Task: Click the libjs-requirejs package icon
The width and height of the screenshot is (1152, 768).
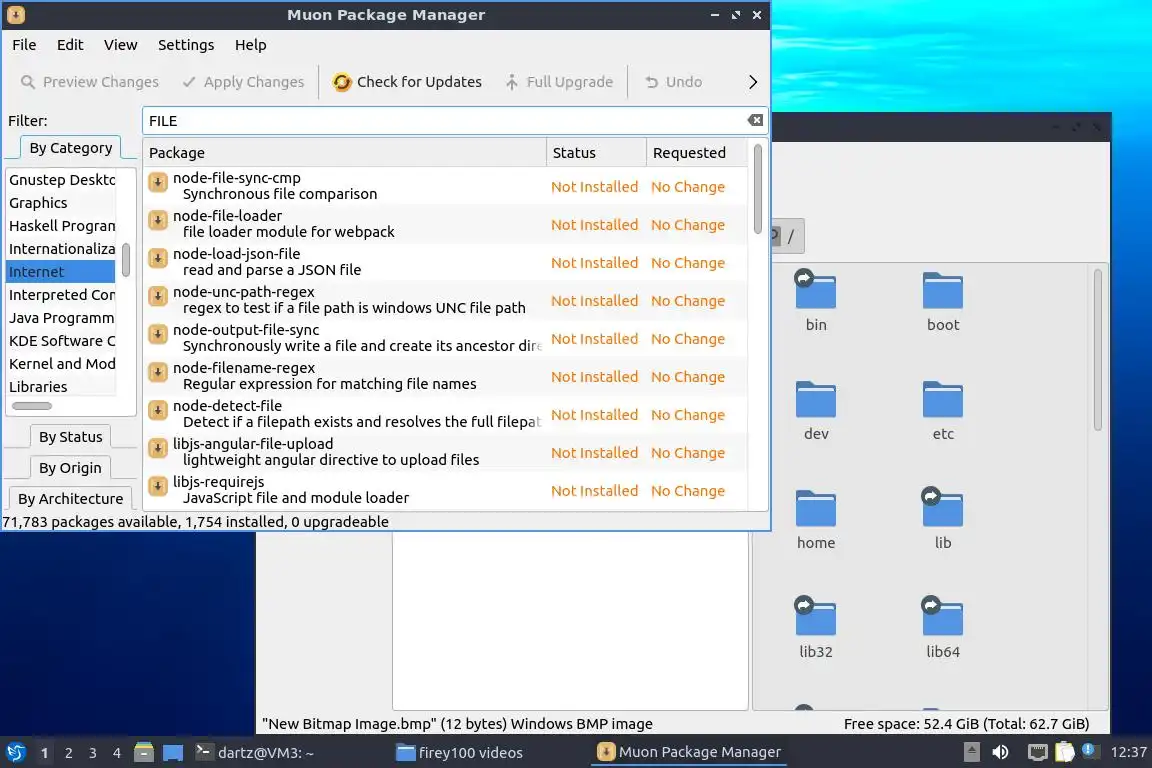Action: point(158,487)
